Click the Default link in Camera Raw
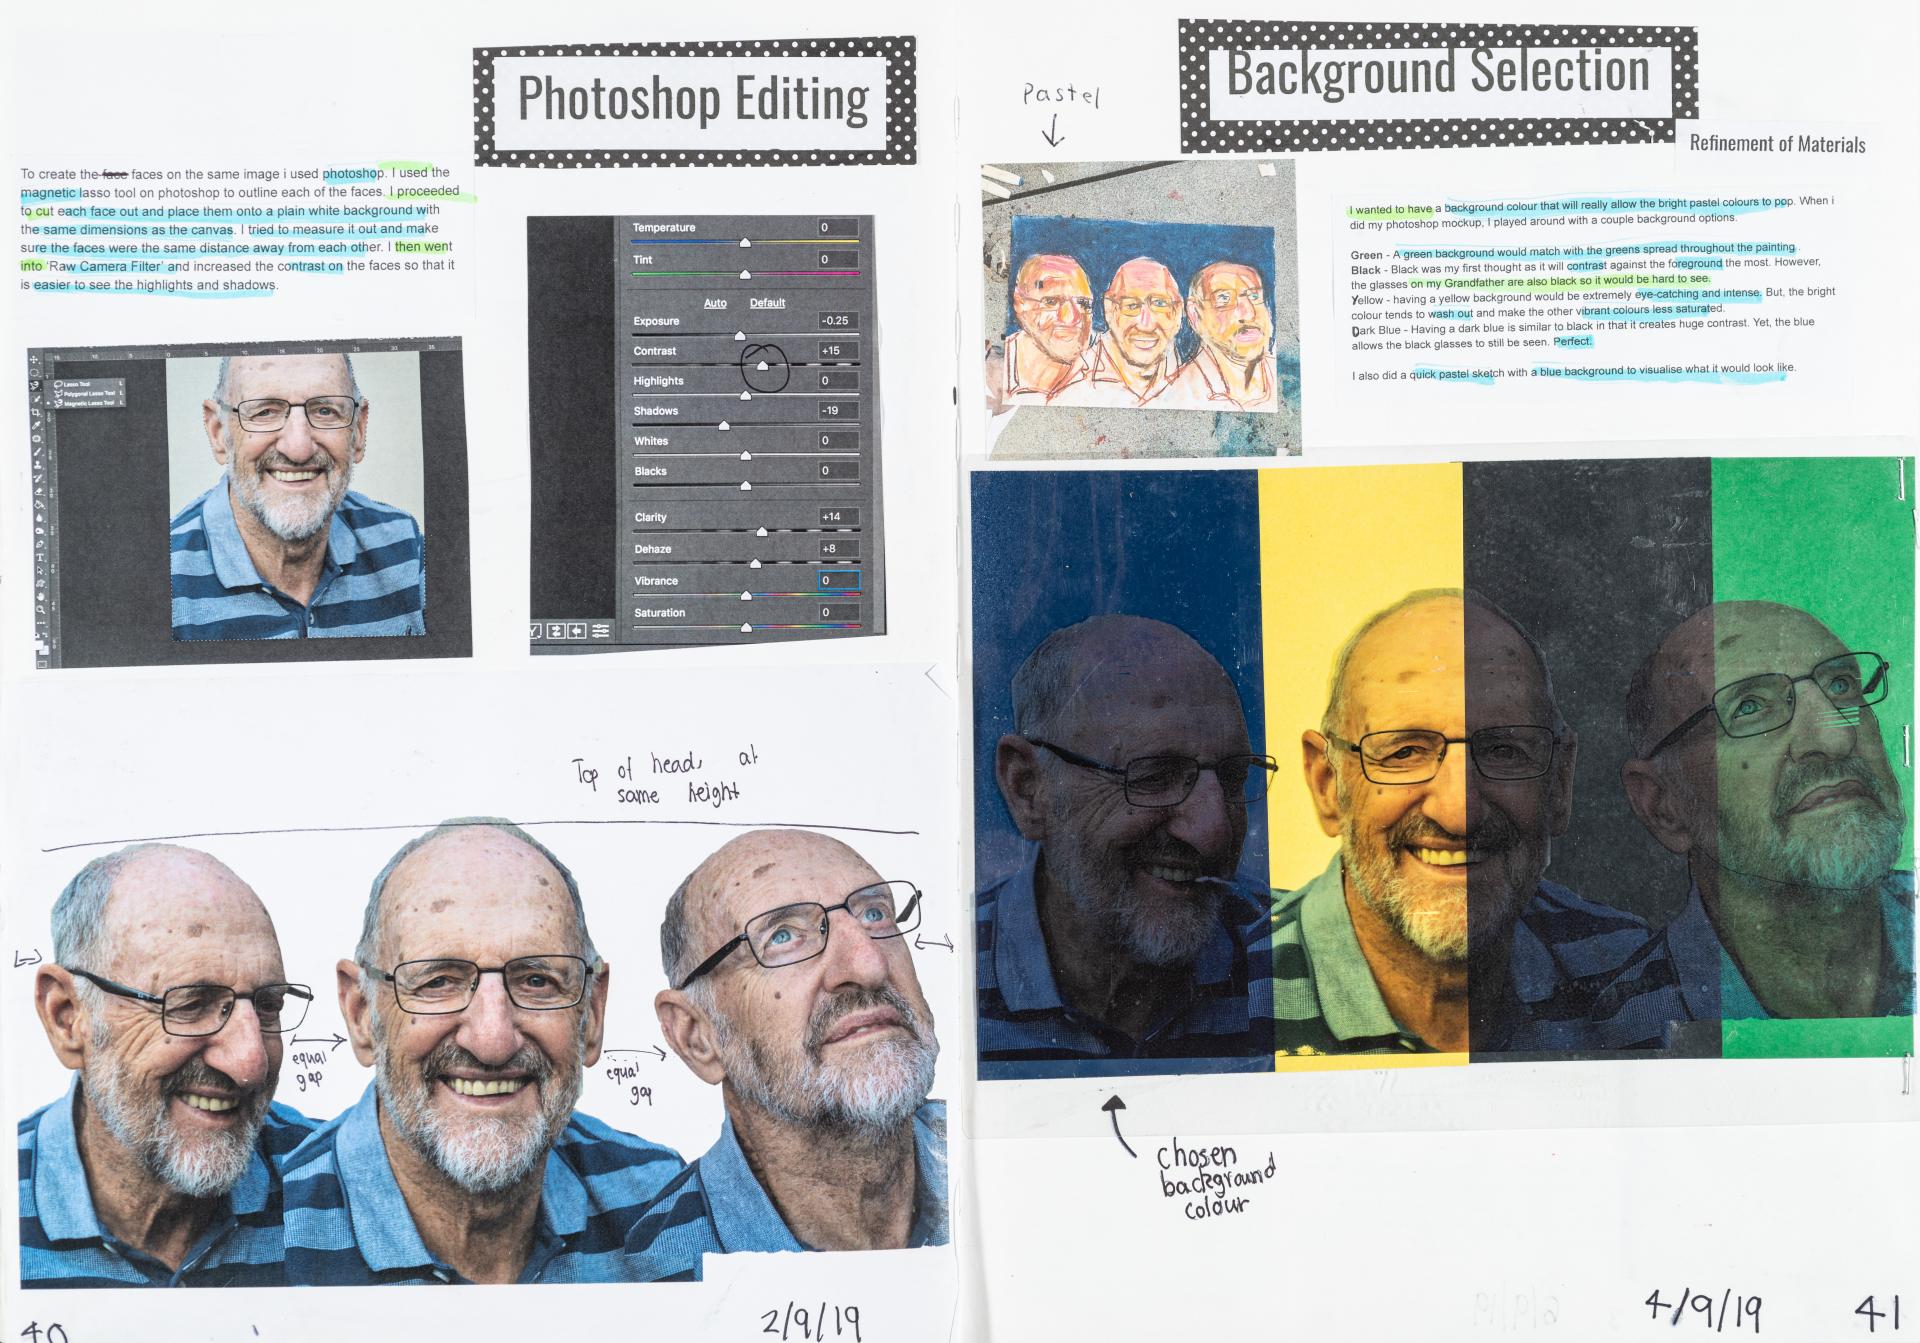The width and height of the screenshot is (1920, 1343). click(x=767, y=303)
